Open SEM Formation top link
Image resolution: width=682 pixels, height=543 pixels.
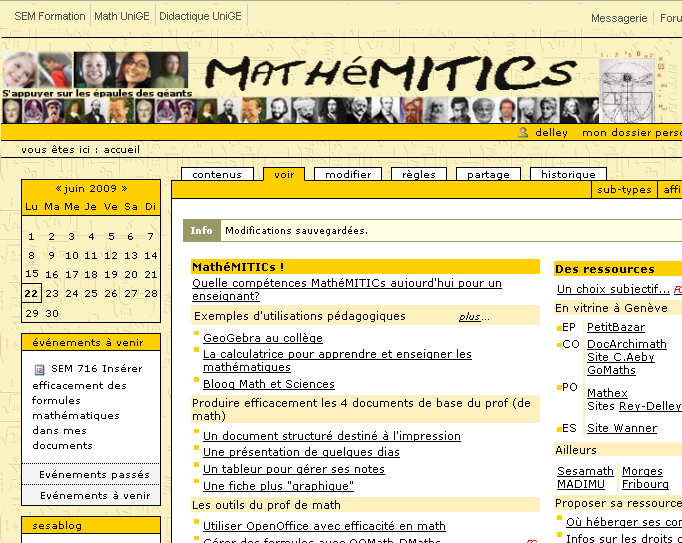(x=50, y=16)
